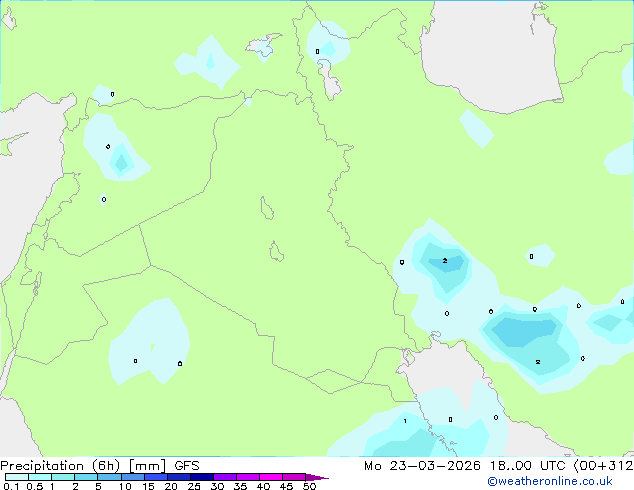Select the 20–25 mm legend swatch

pyautogui.click(x=179, y=477)
